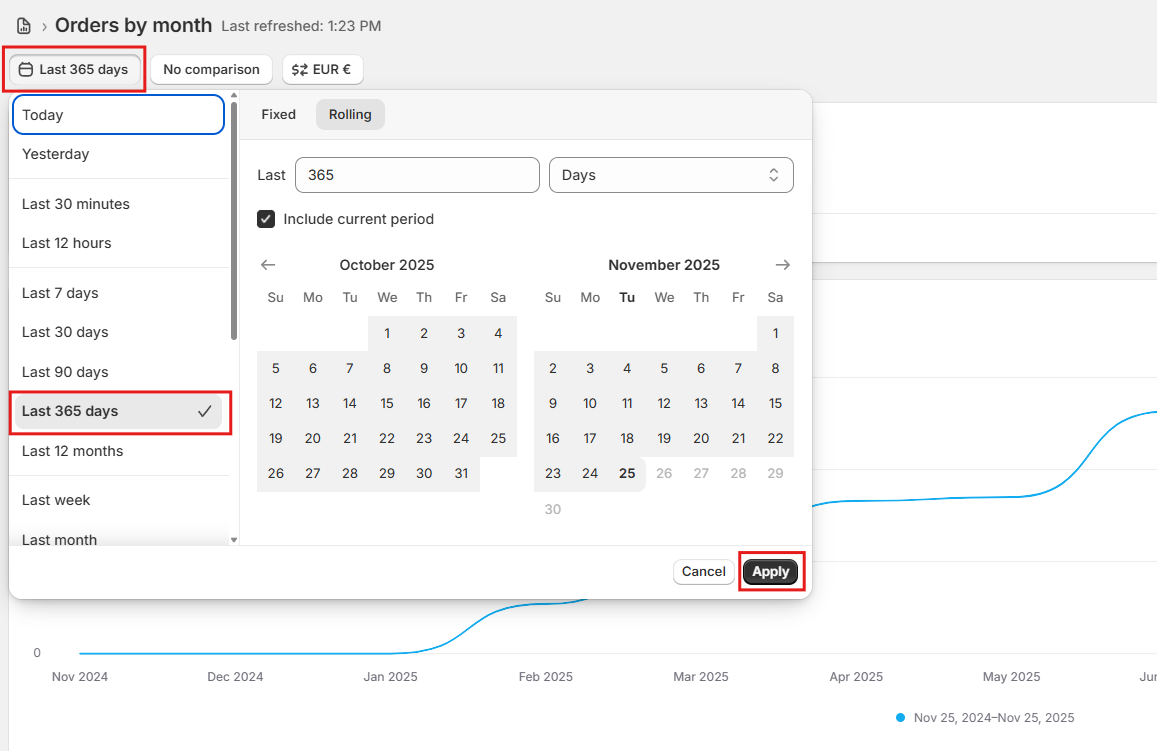Viewport: 1157px width, 751px height.
Task: Click the Feb 2025 axis label
Action: [545, 676]
